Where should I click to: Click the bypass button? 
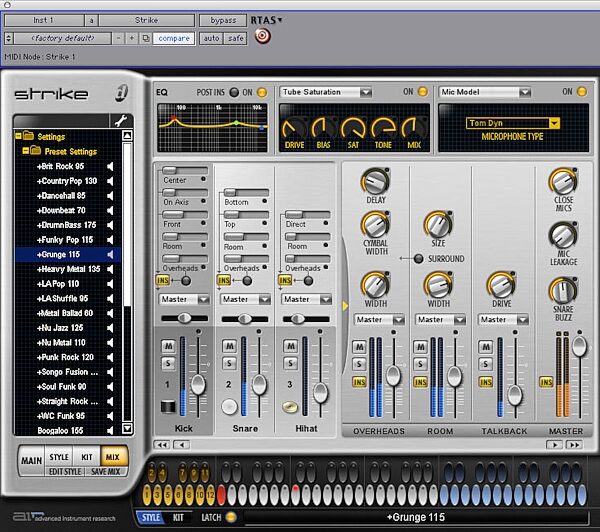pos(223,20)
